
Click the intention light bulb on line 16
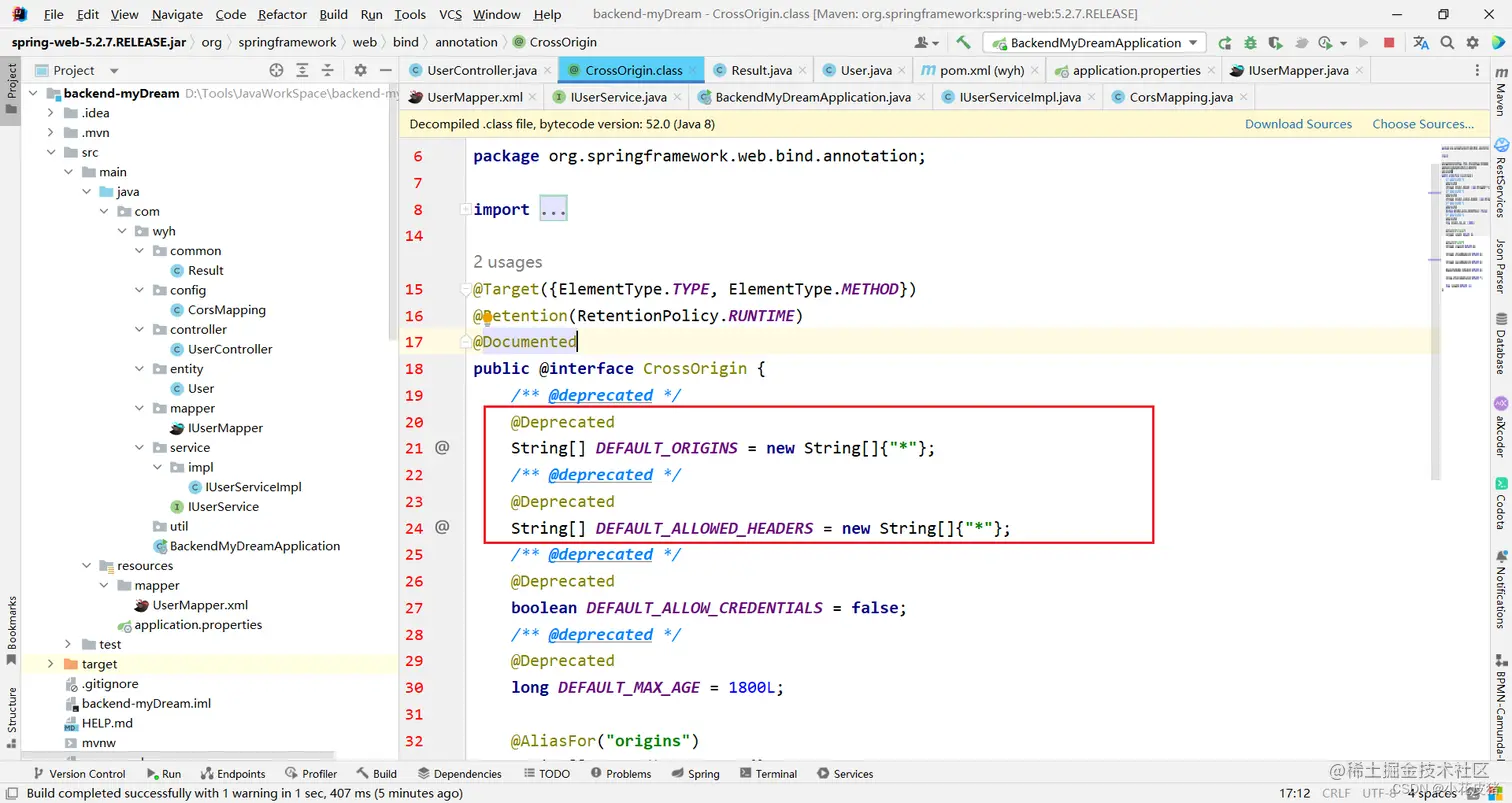[x=488, y=317]
